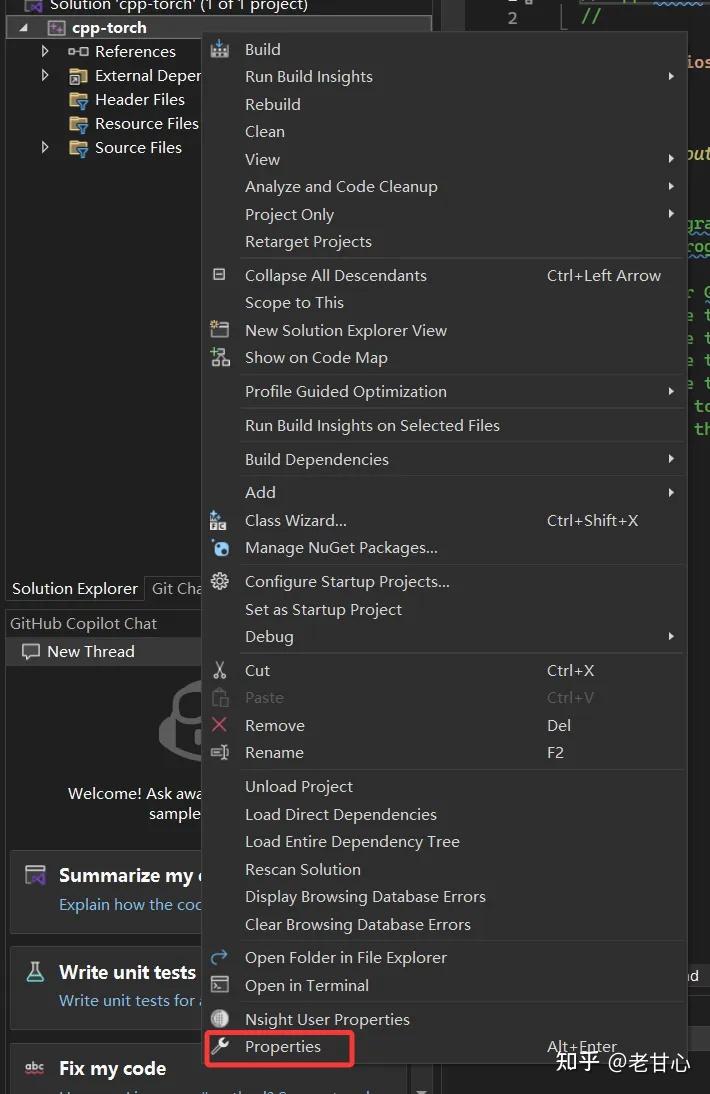This screenshot has height=1094, width=710.
Task: Open the Explain how the code works link
Action: coord(130,904)
